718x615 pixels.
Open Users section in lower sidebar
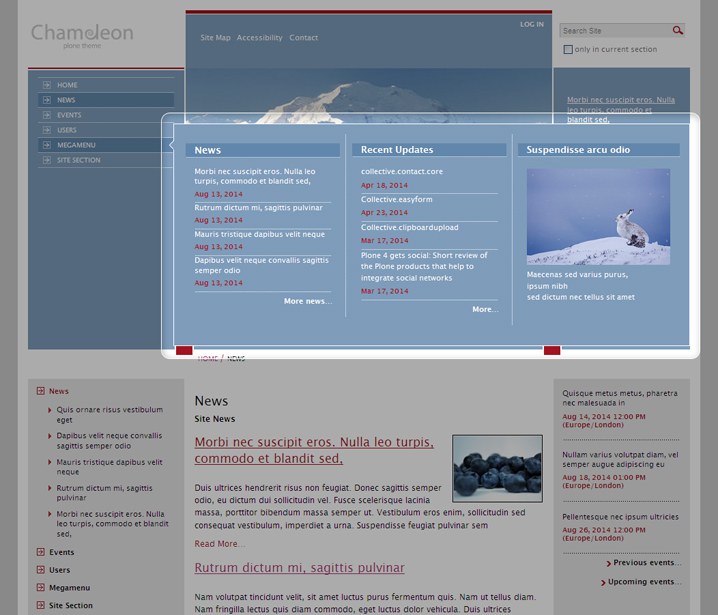pos(60,570)
